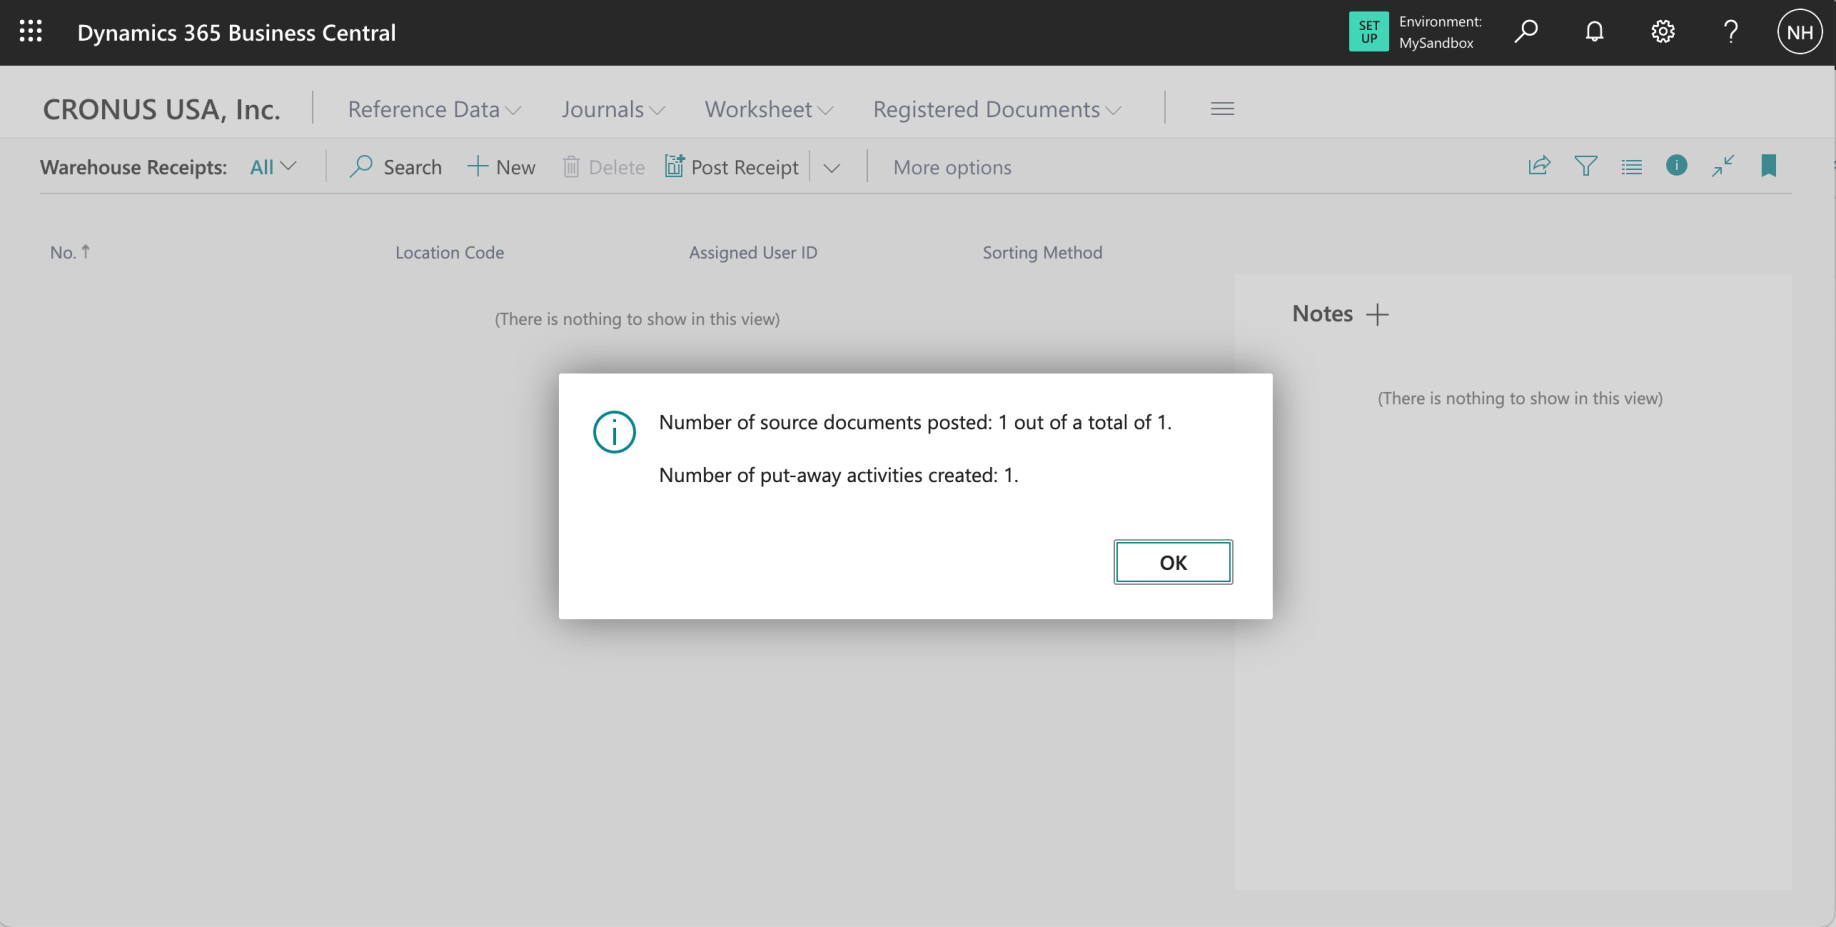Click the Delete action
This screenshot has height=927, width=1836.
click(604, 167)
